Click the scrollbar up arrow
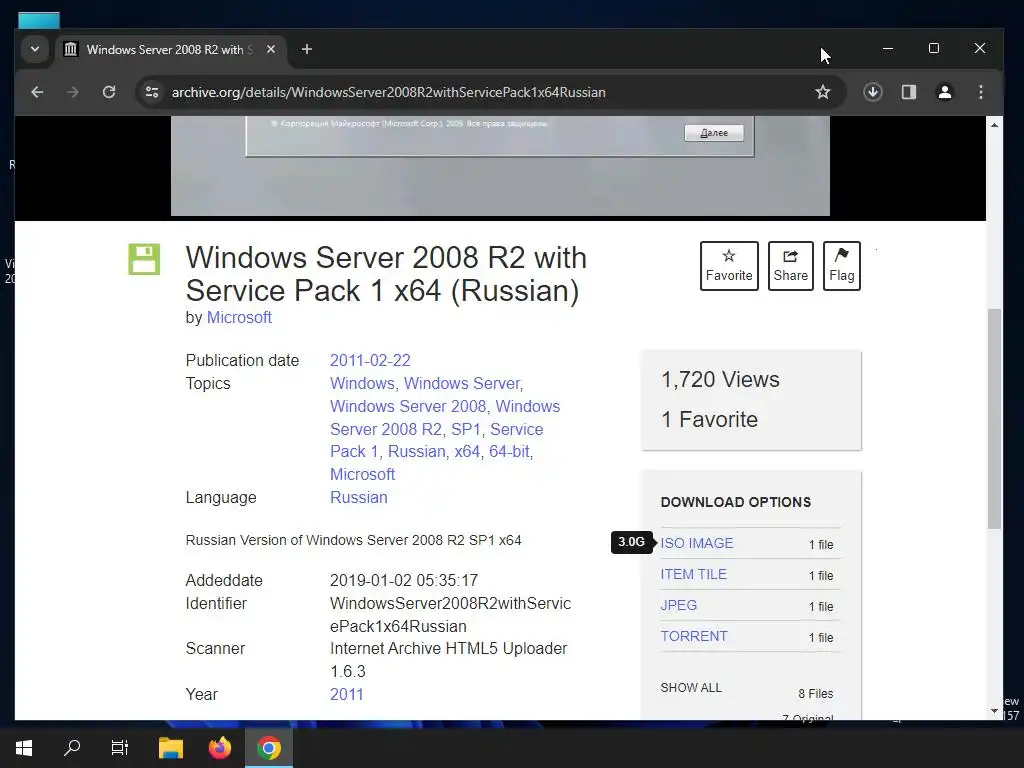 pyautogui.click(x=994, y=124)
